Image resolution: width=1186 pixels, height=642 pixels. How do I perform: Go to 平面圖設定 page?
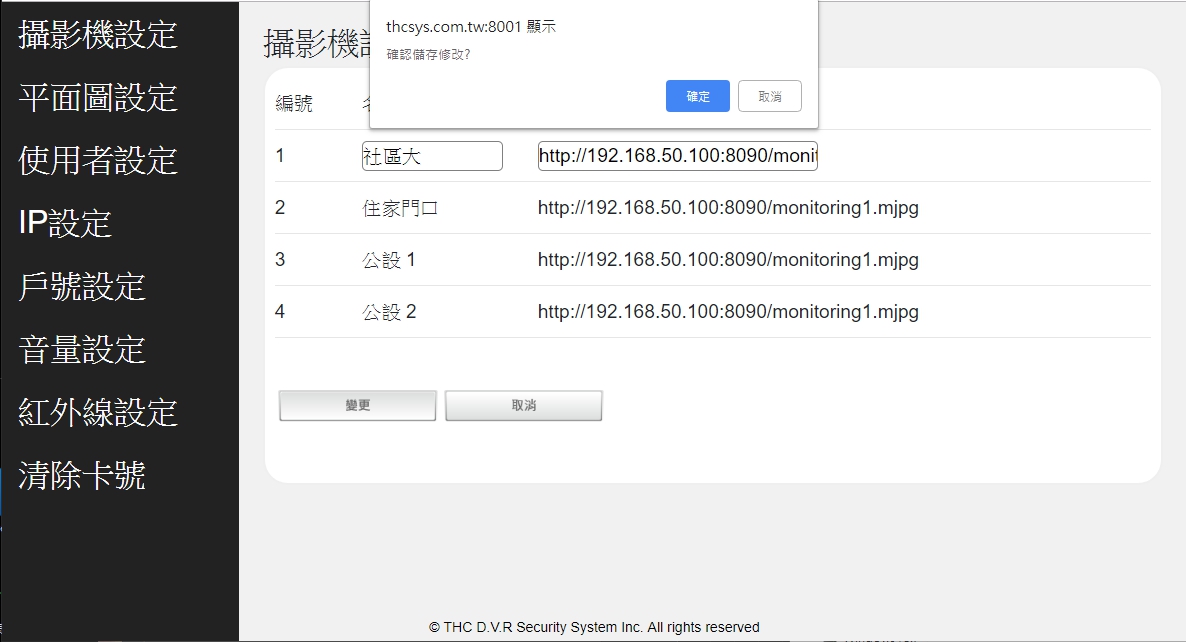click(98, 98)
